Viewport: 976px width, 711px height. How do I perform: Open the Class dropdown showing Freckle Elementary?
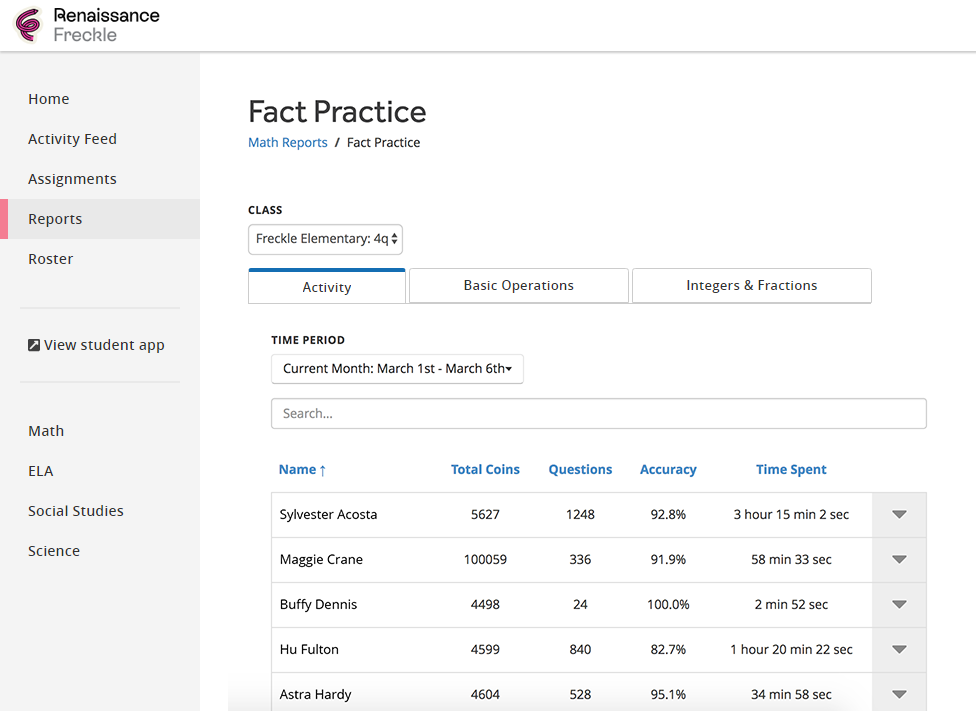click(325, 239)
